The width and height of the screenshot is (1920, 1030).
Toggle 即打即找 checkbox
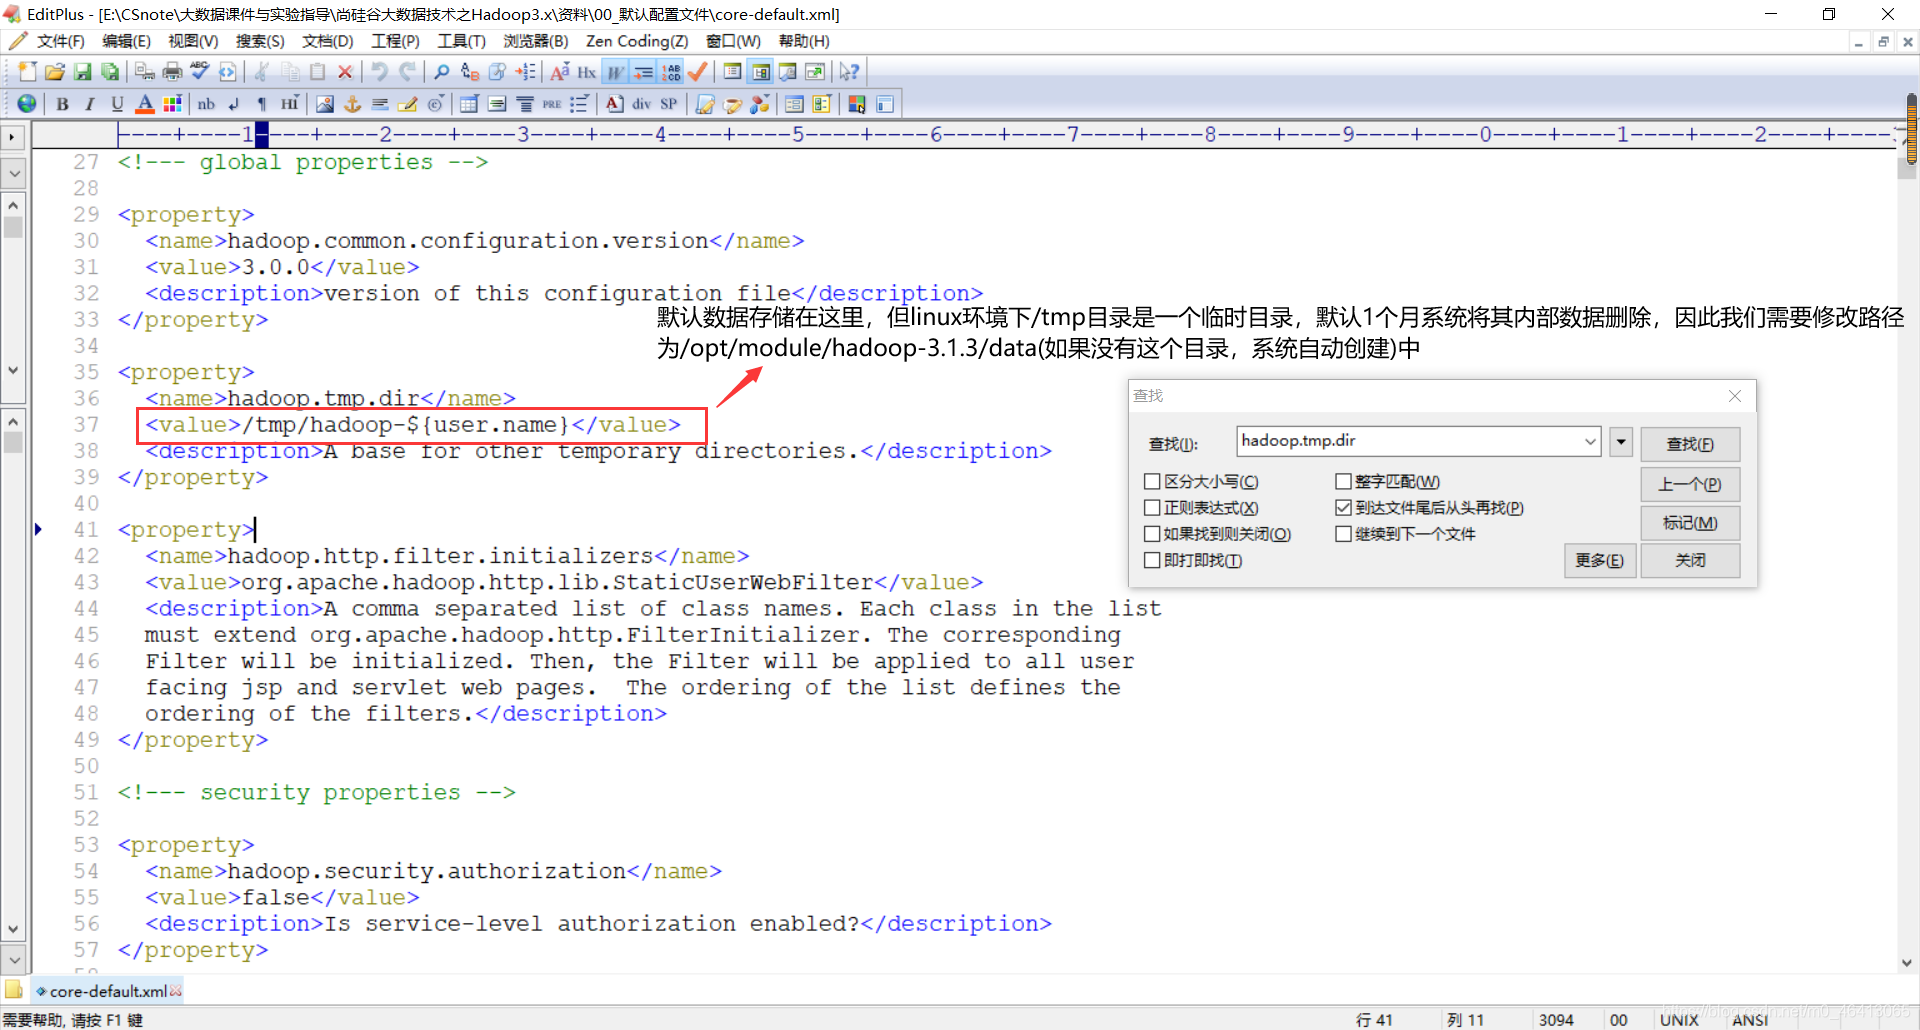pos(1152,560)
